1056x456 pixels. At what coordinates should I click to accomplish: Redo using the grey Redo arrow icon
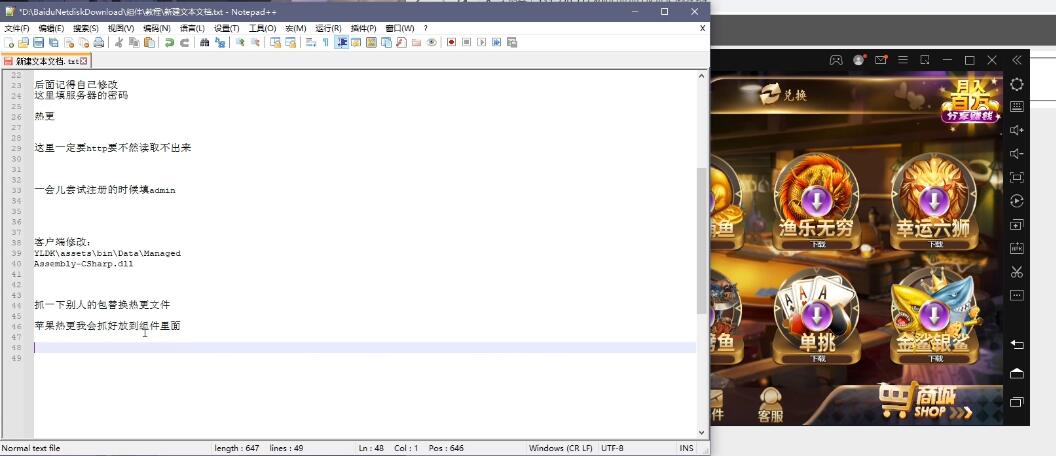tap(184, 42)
